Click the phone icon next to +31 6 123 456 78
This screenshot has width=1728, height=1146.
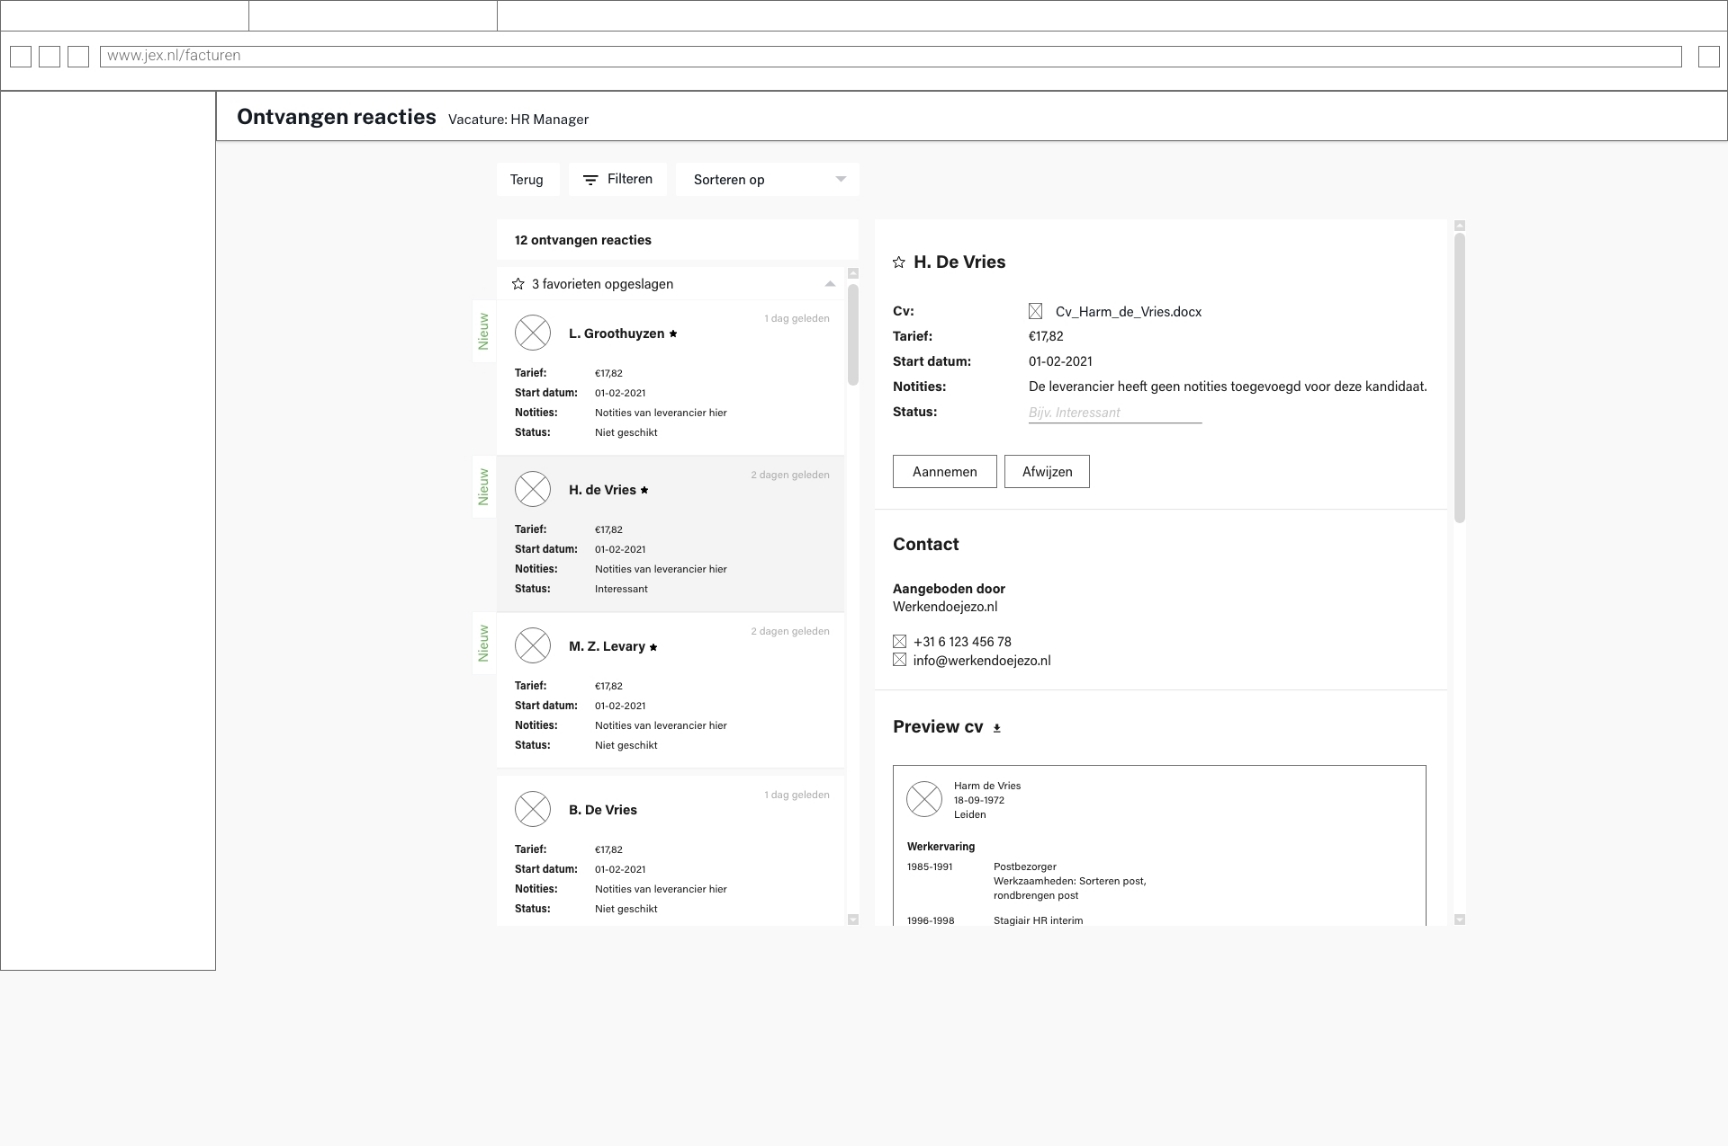899,641
